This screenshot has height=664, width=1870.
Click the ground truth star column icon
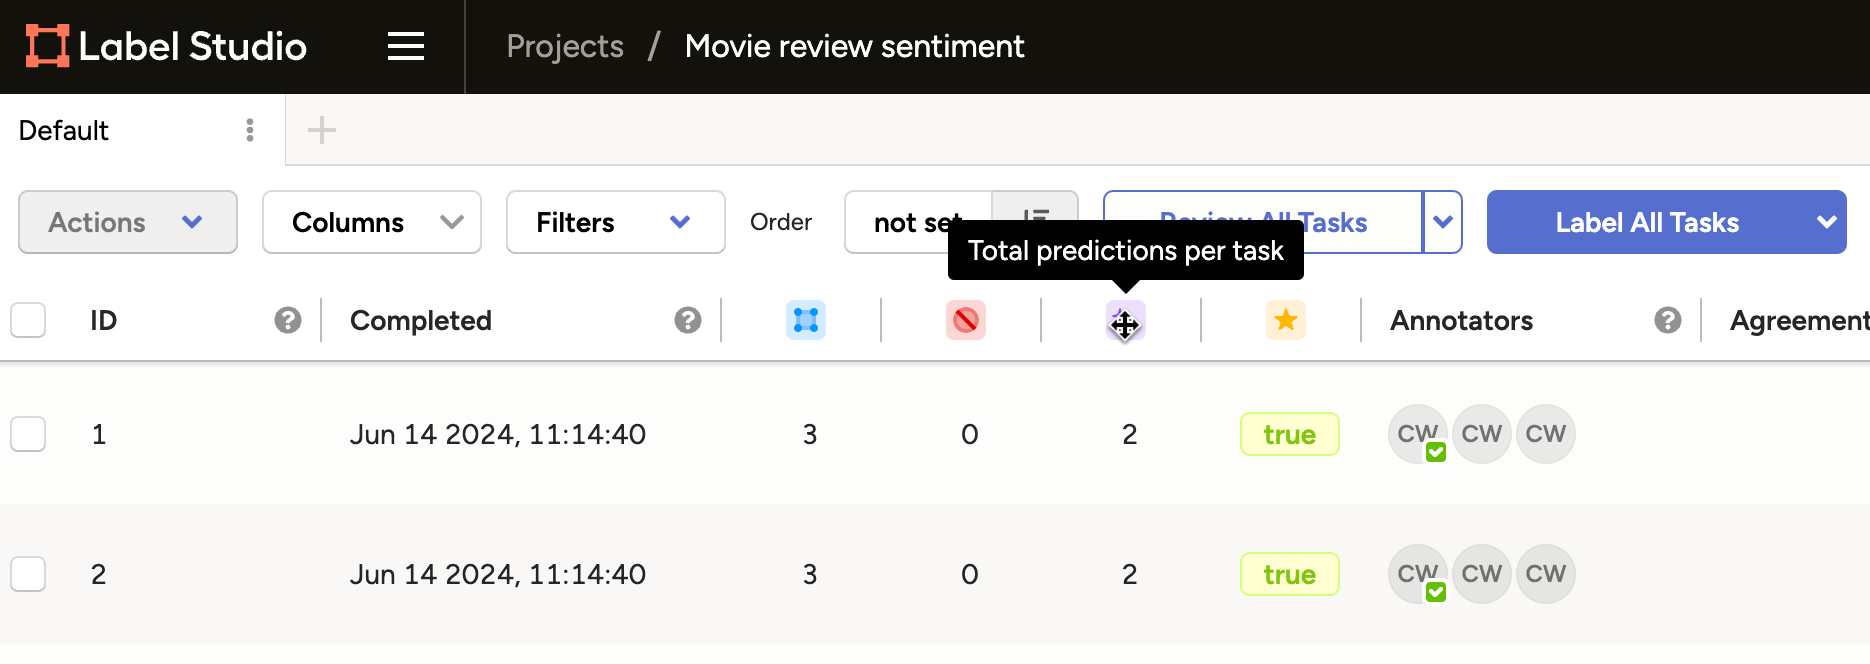pos(1286,320)
